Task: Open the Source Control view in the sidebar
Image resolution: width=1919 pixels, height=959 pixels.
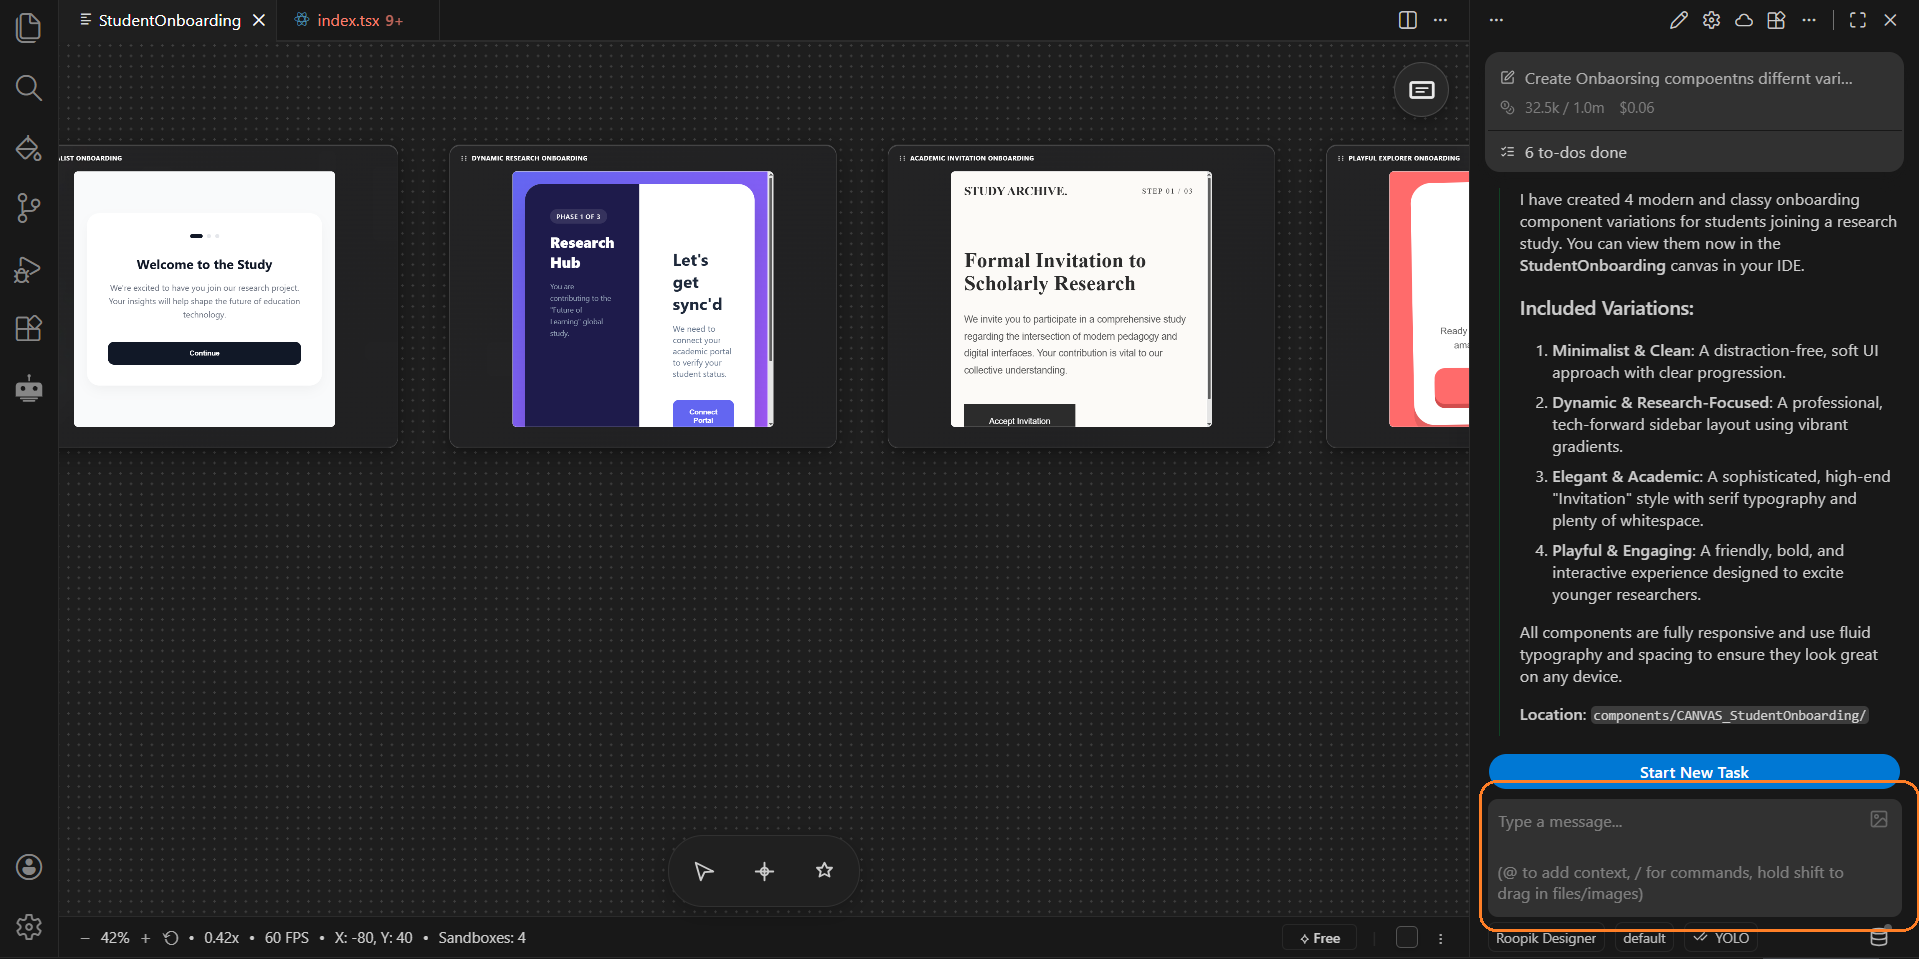Action: pyautogui.click(x=28, y=207)
